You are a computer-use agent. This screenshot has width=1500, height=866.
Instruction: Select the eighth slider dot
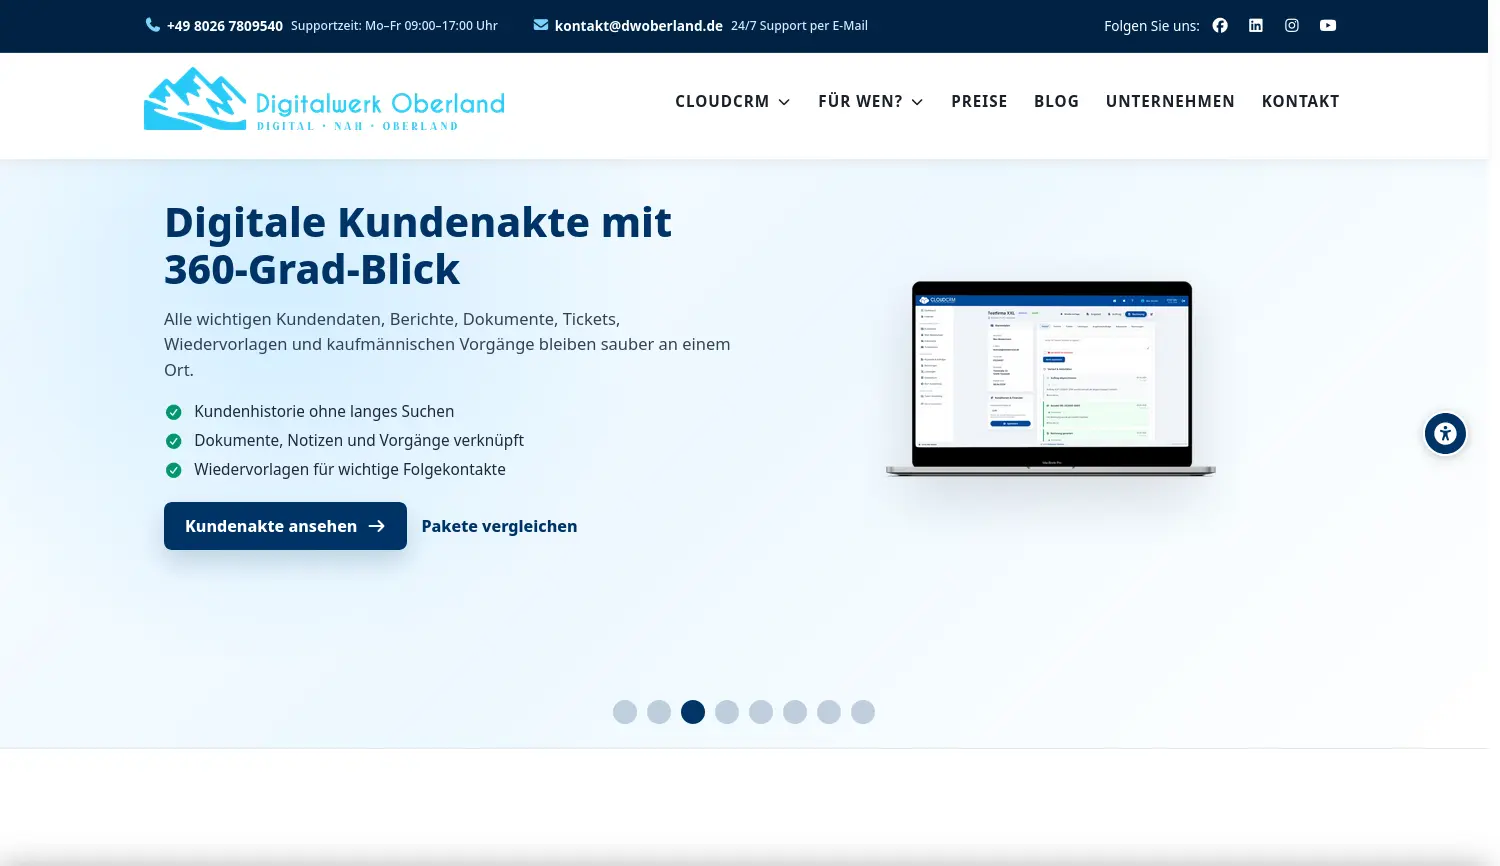[x=863, y=712]
